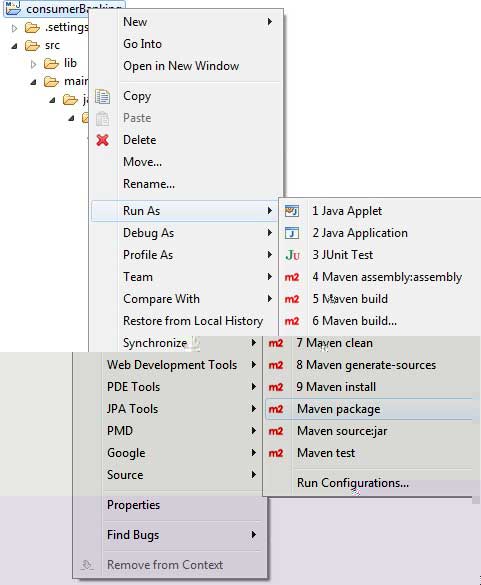This screenshot has height=585, width=481.
Task: Open project Properties
Action: pos(133,505)
